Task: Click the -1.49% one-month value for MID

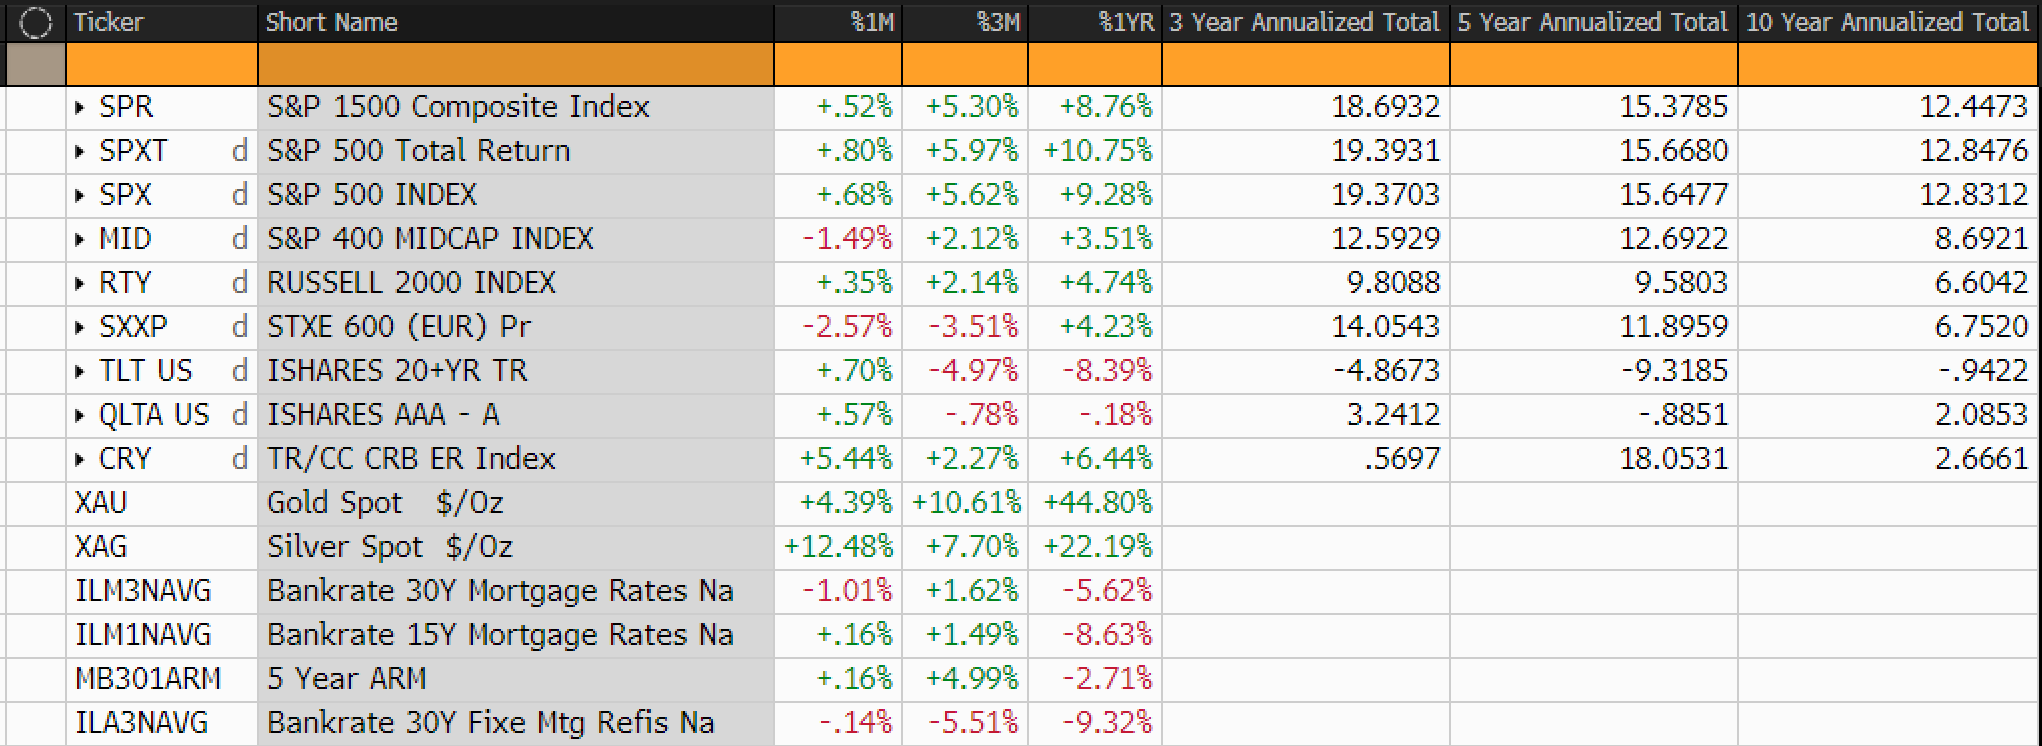Action: (x=847, y=239)
